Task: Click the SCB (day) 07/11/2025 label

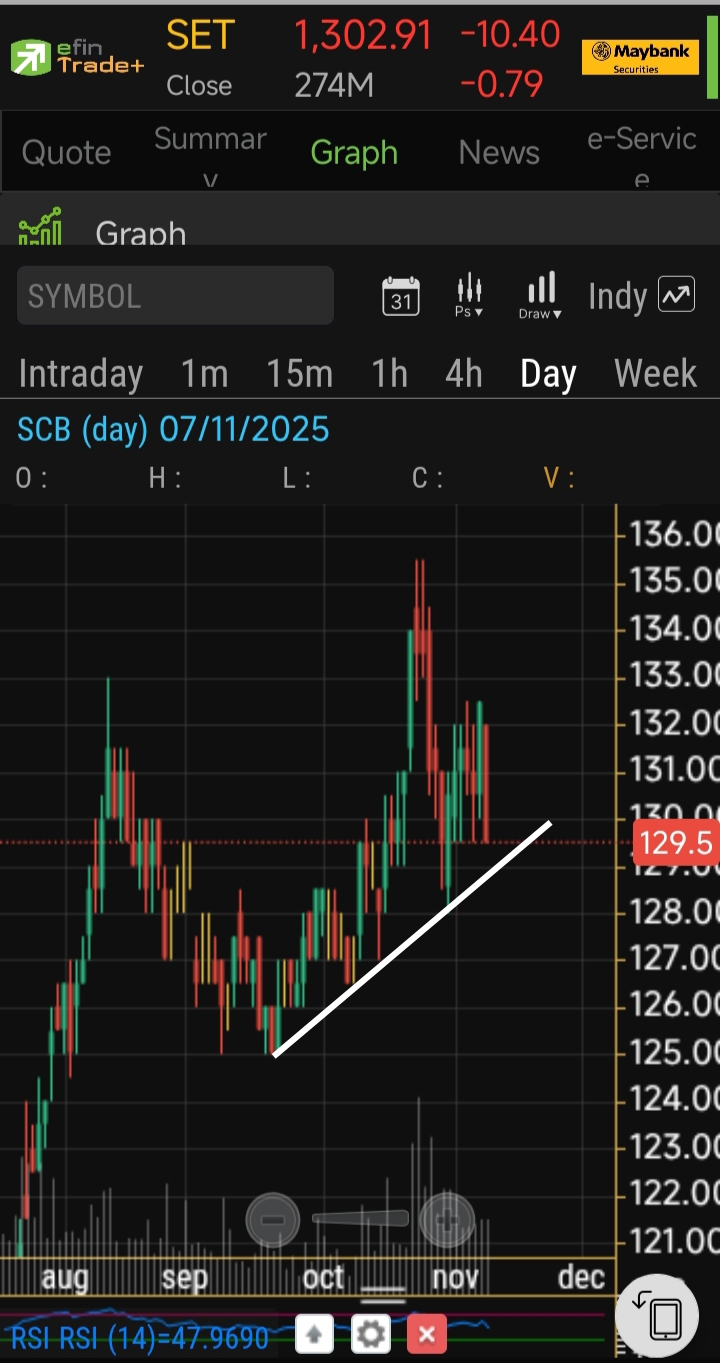Action: (173, 429)
